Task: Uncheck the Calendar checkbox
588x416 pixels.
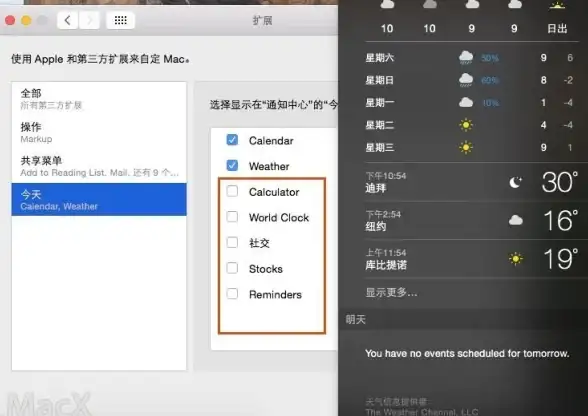Action: [x=232, y=140]
